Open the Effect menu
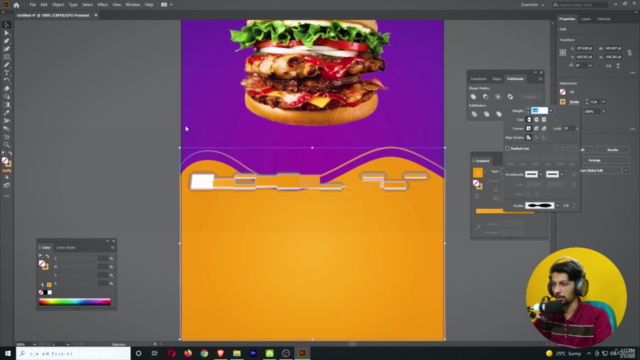 [x=102, y=5]
